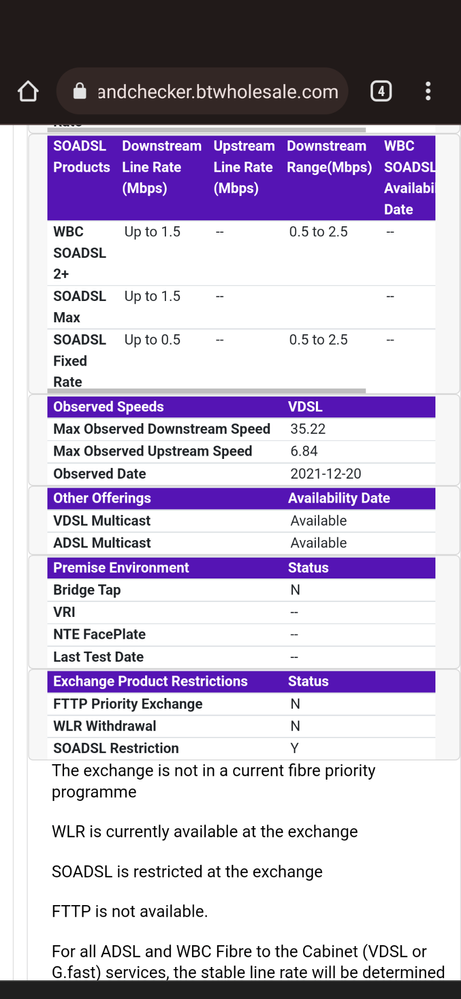Viewport: 461px width, 999px height.
Task: Select the Premise Environment header
Action: point(121,568)
